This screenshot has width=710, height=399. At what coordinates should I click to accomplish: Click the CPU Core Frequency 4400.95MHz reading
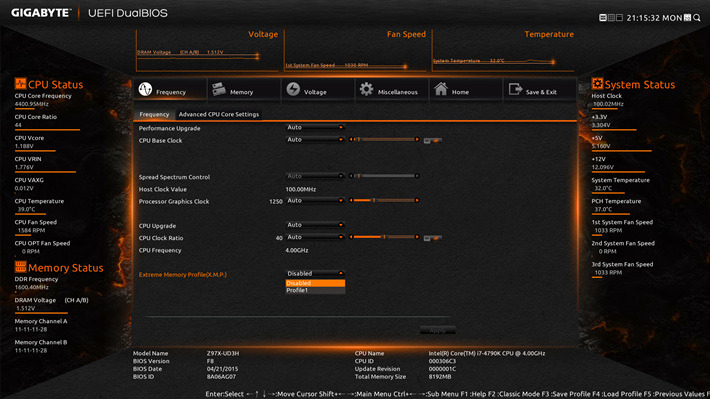pyautogui.click(x=31, y=104)
